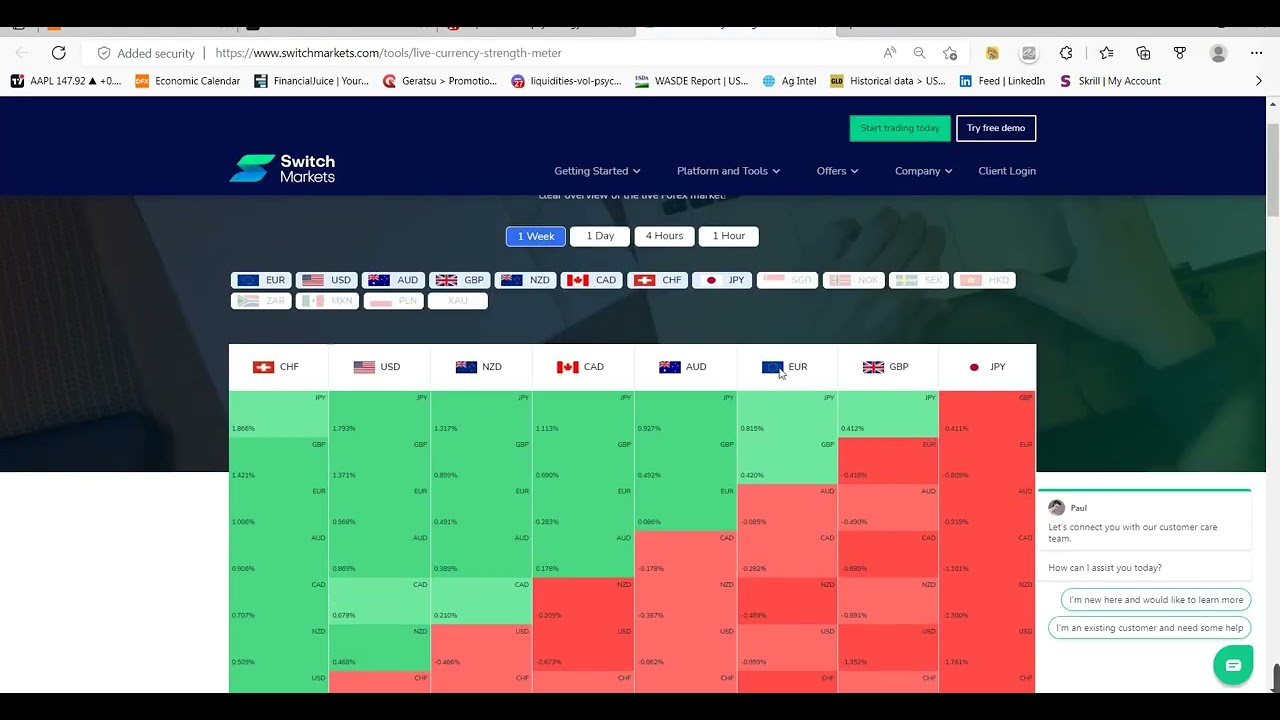Open browser extensions puzzle icon
The height and width of the screenshot is (720, 1280).
[x=1066, y=53]
